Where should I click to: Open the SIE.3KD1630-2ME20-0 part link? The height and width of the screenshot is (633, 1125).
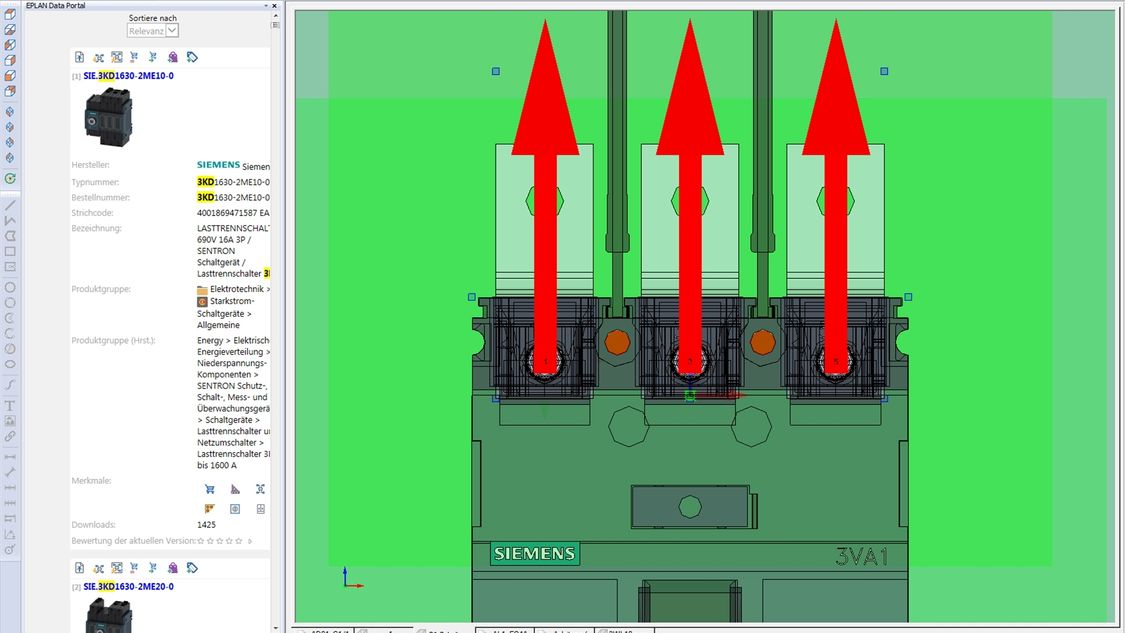(128, 586)
